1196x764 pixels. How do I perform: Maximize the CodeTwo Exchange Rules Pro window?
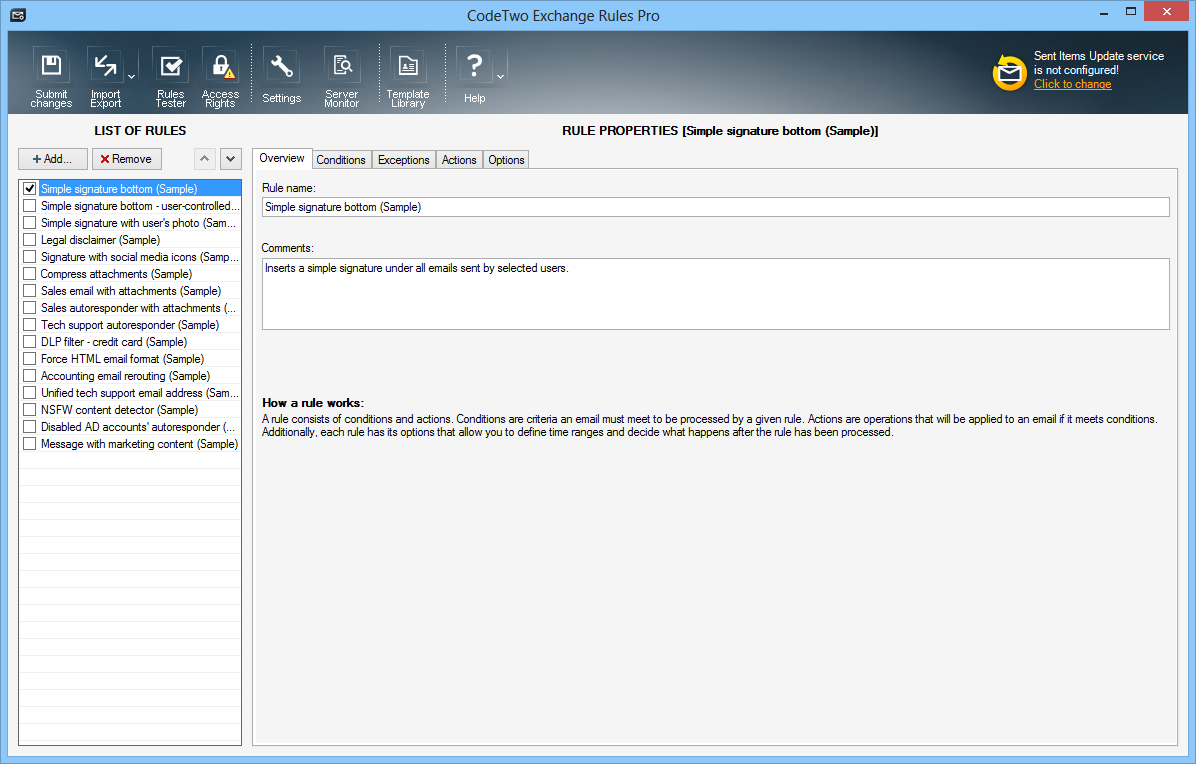click(1131, 12)
